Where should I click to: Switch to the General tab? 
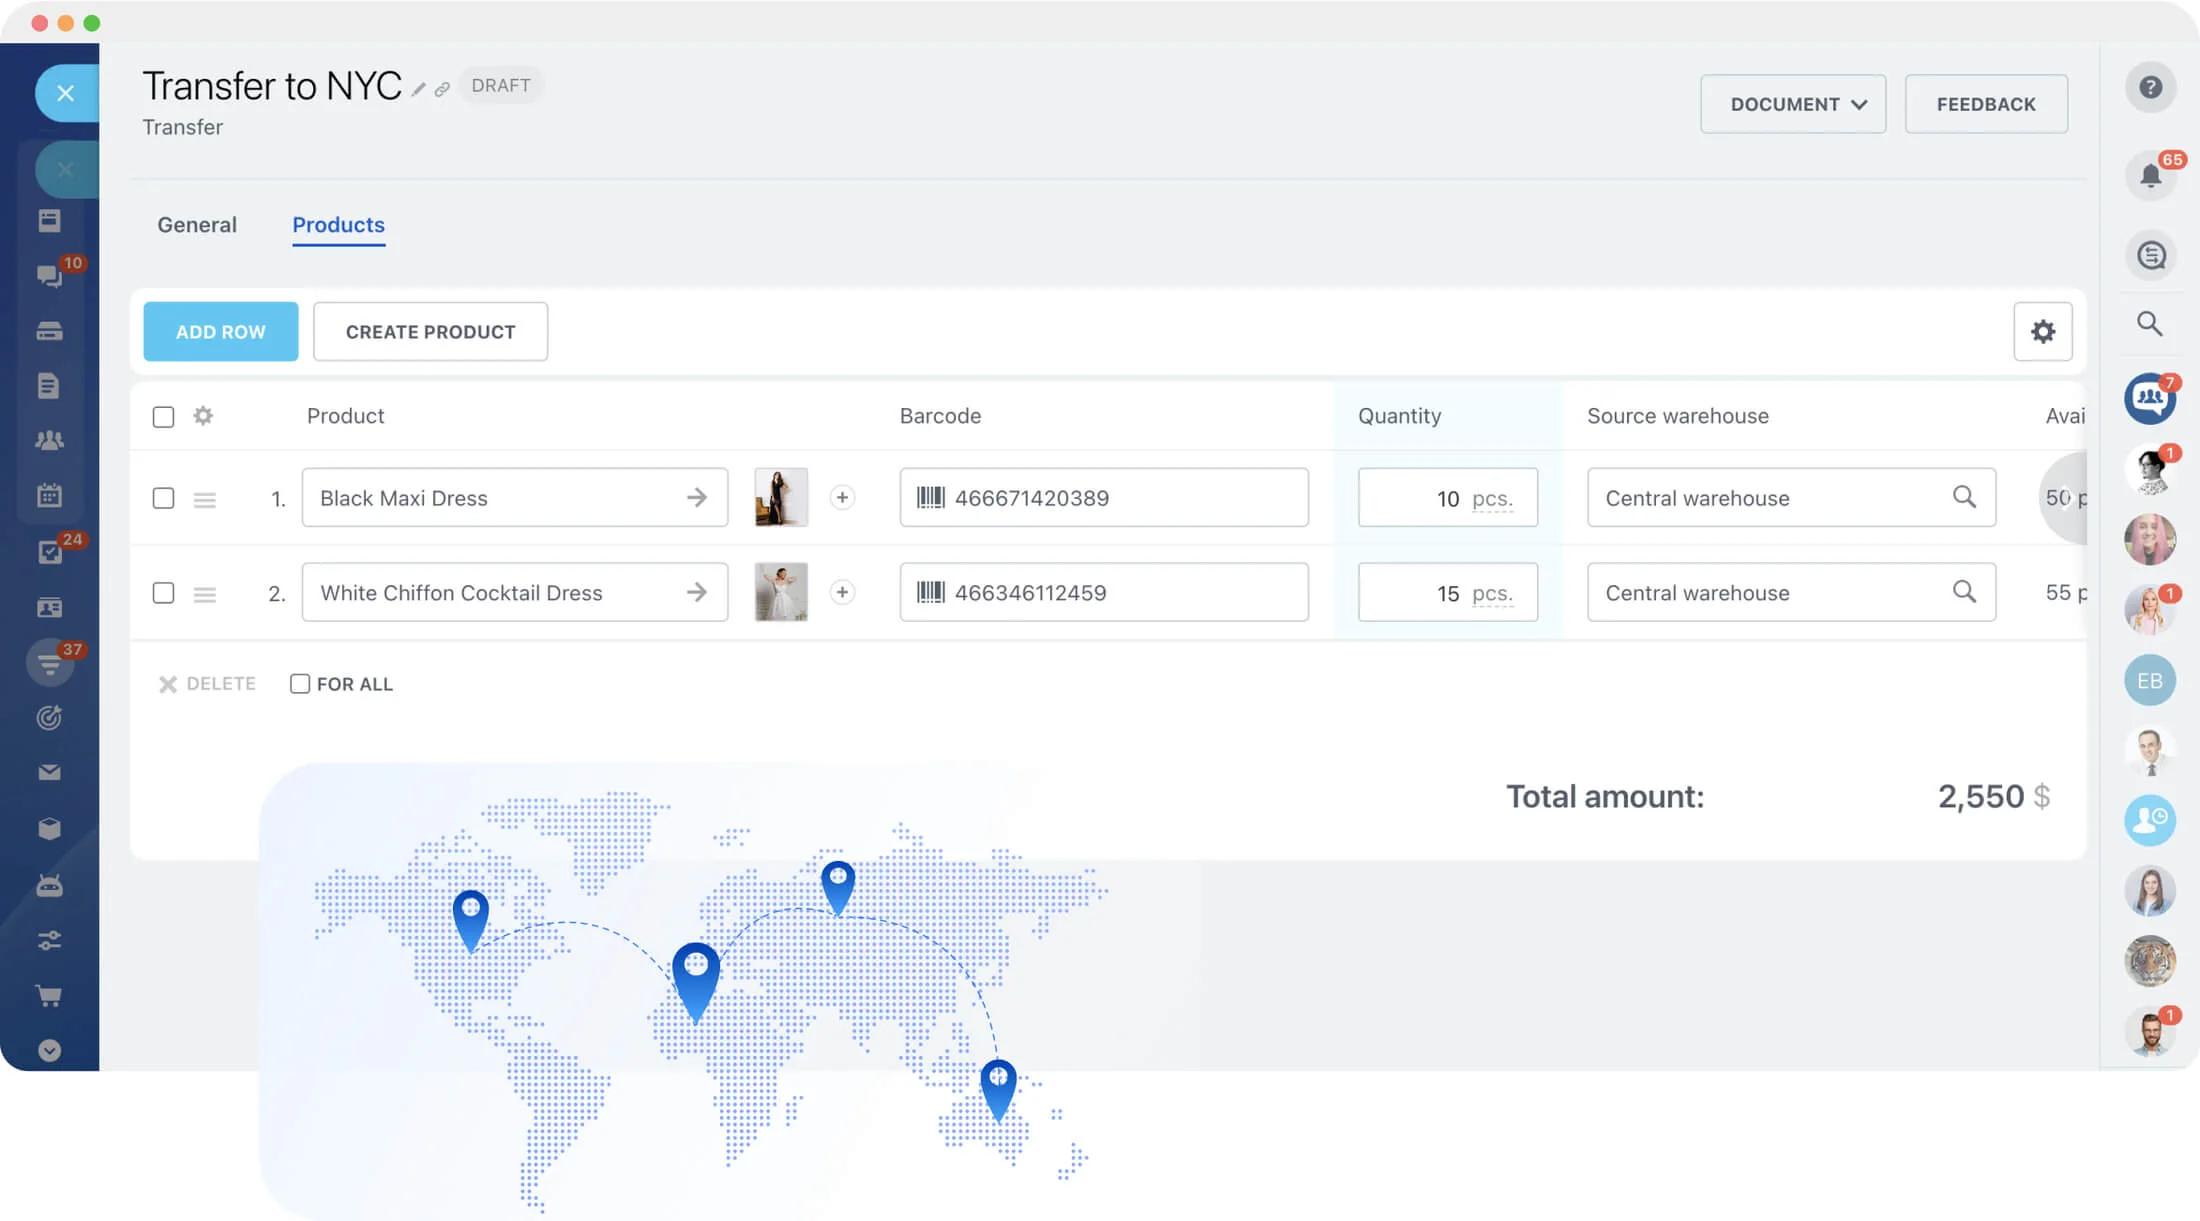[x=197, y=225]
